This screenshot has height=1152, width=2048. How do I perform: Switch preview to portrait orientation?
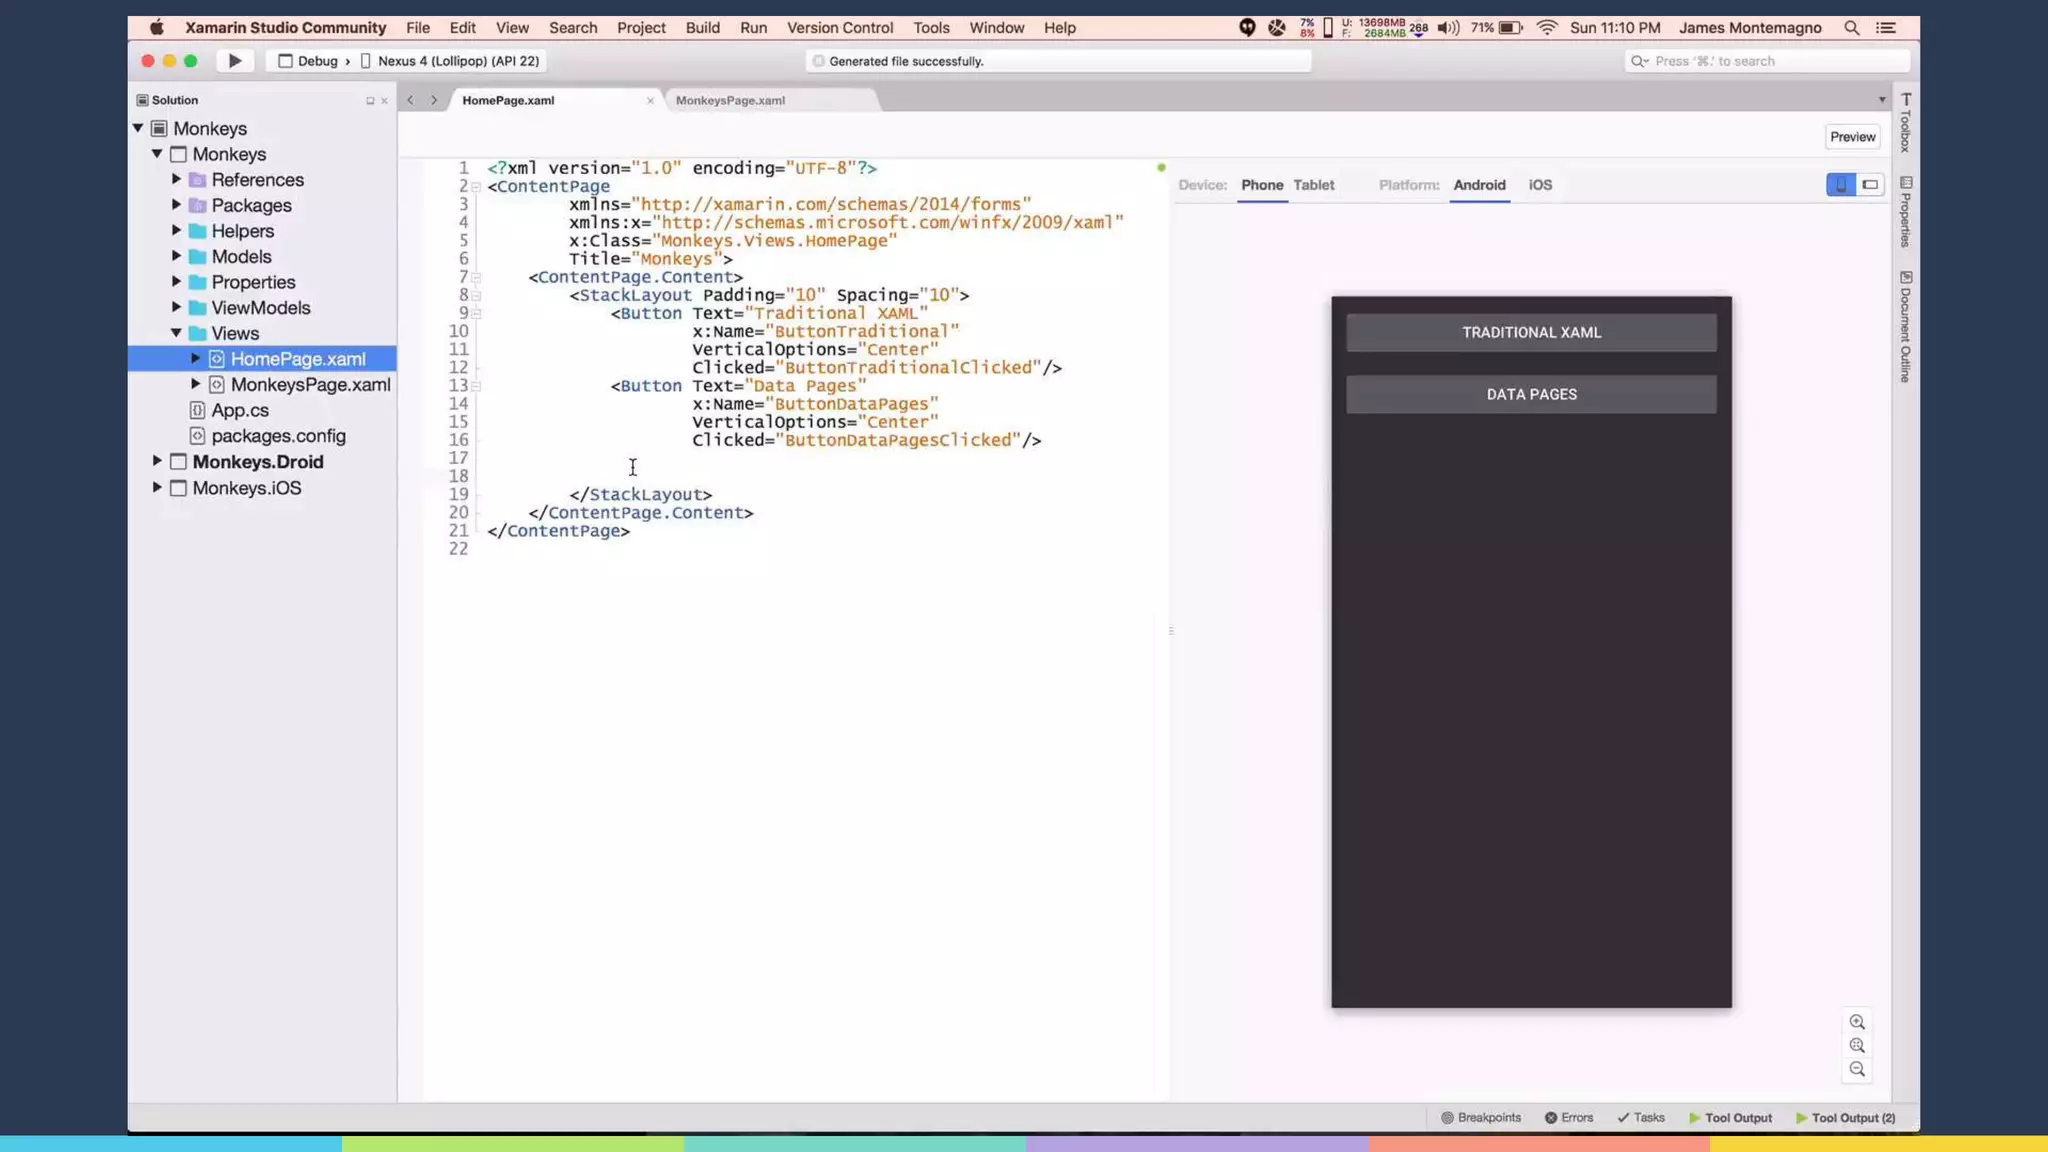point(1840,185)
